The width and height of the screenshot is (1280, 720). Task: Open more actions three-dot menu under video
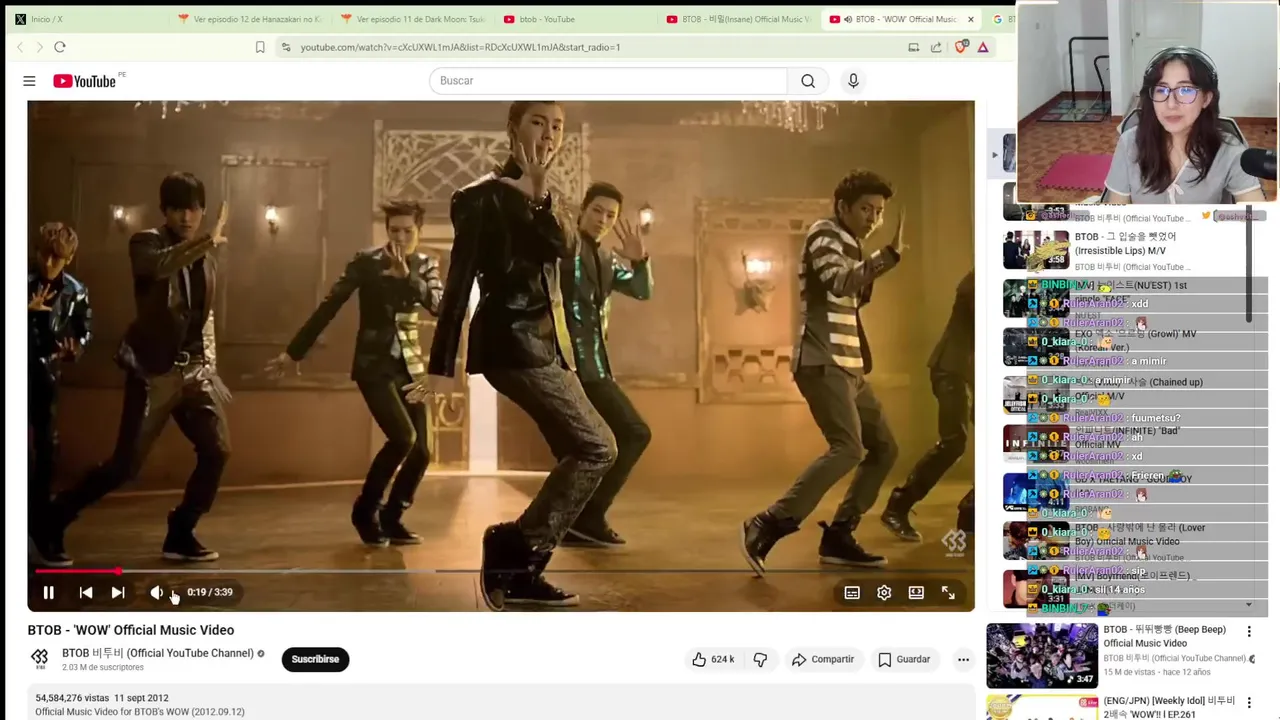tap(963, 659)
